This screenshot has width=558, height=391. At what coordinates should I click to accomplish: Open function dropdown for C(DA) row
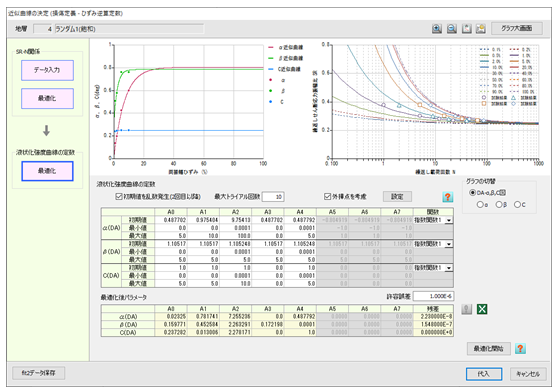449,268
